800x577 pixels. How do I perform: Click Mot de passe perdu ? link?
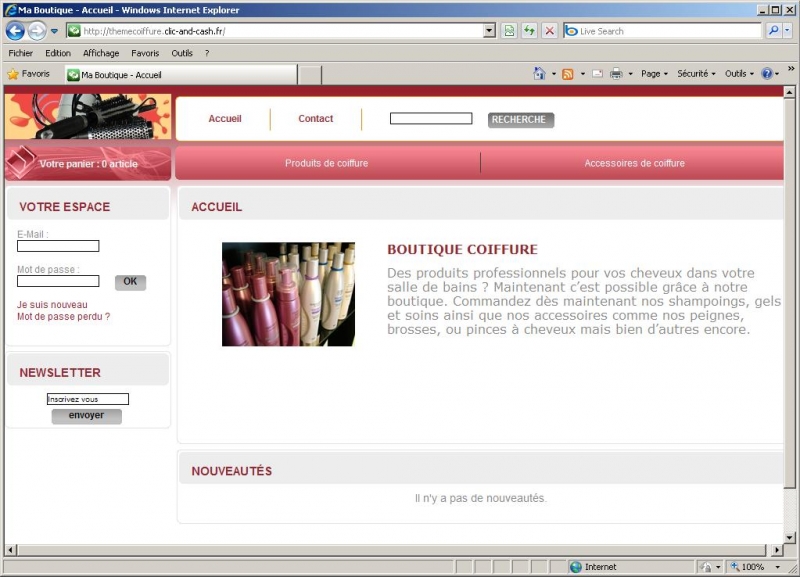(63, 317)
